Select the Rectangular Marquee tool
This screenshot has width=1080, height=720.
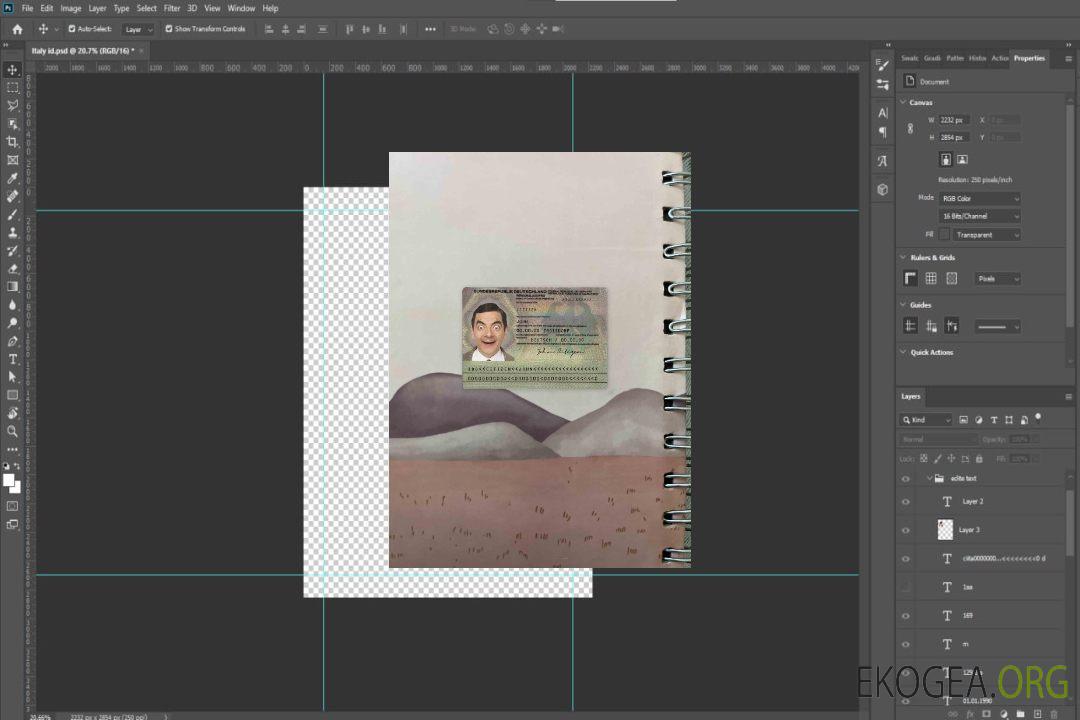[x=12, y=88]
